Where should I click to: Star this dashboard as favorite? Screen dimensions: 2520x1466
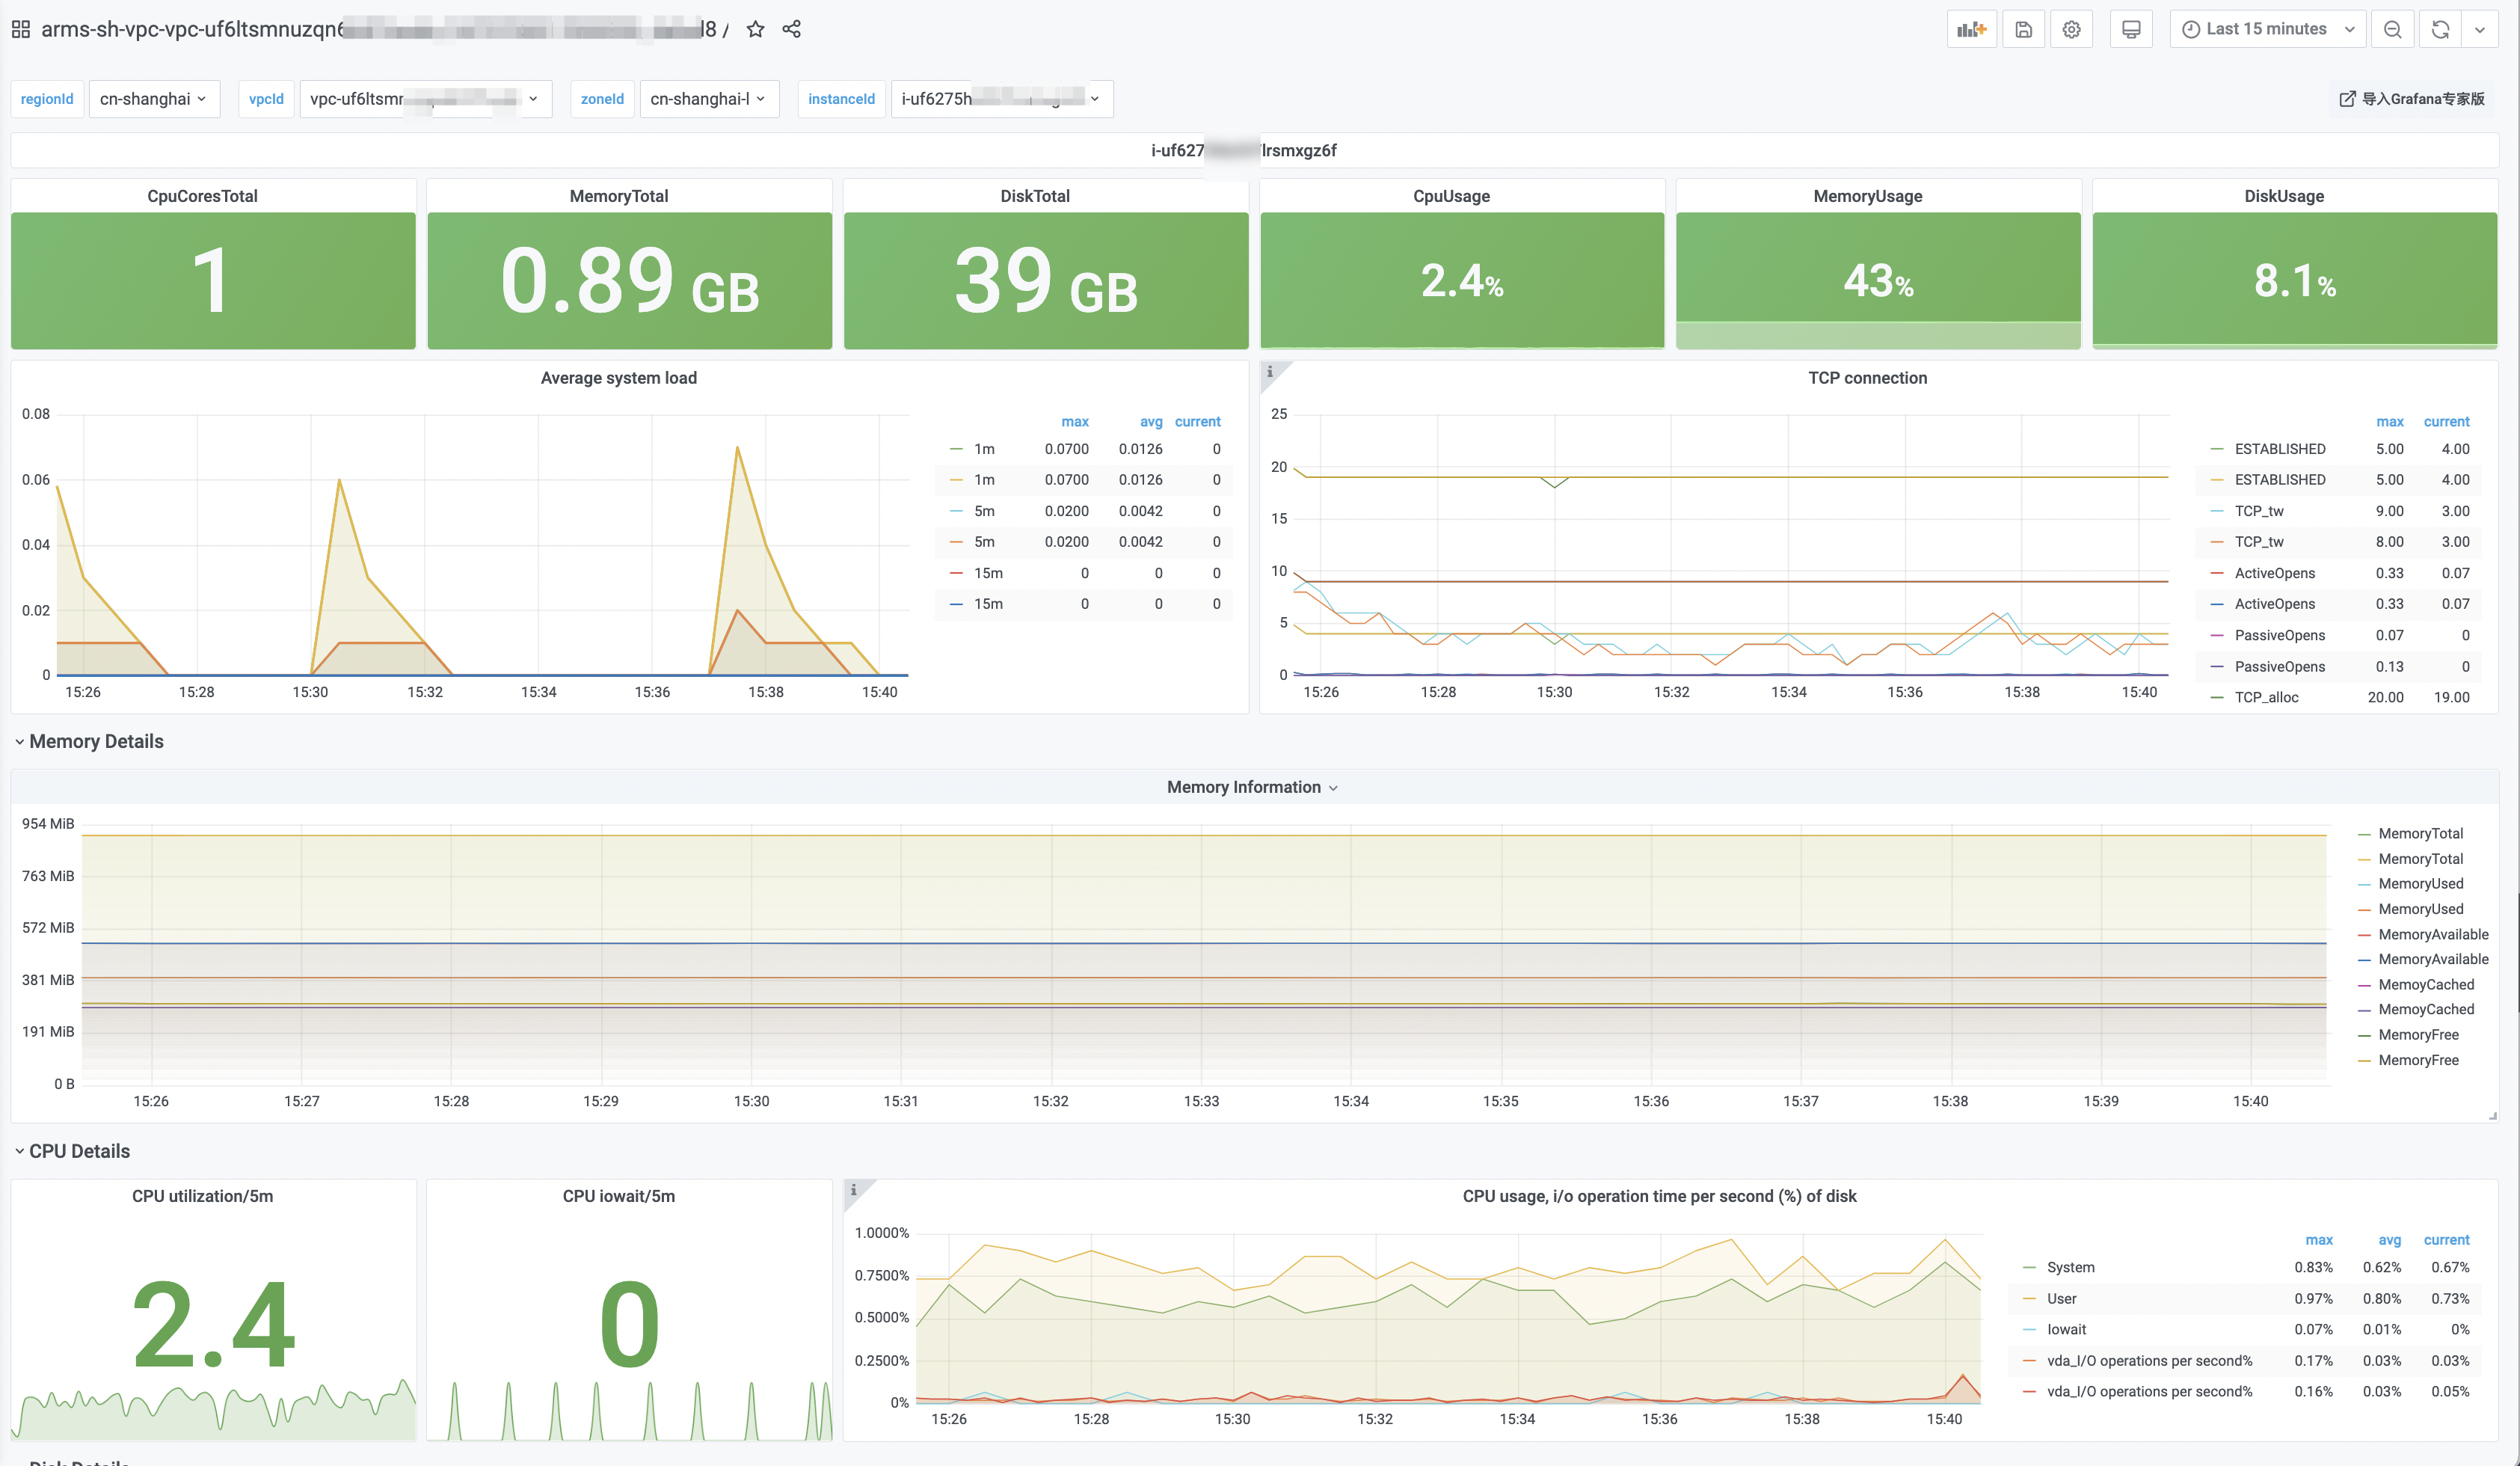(x=755, y=29)
